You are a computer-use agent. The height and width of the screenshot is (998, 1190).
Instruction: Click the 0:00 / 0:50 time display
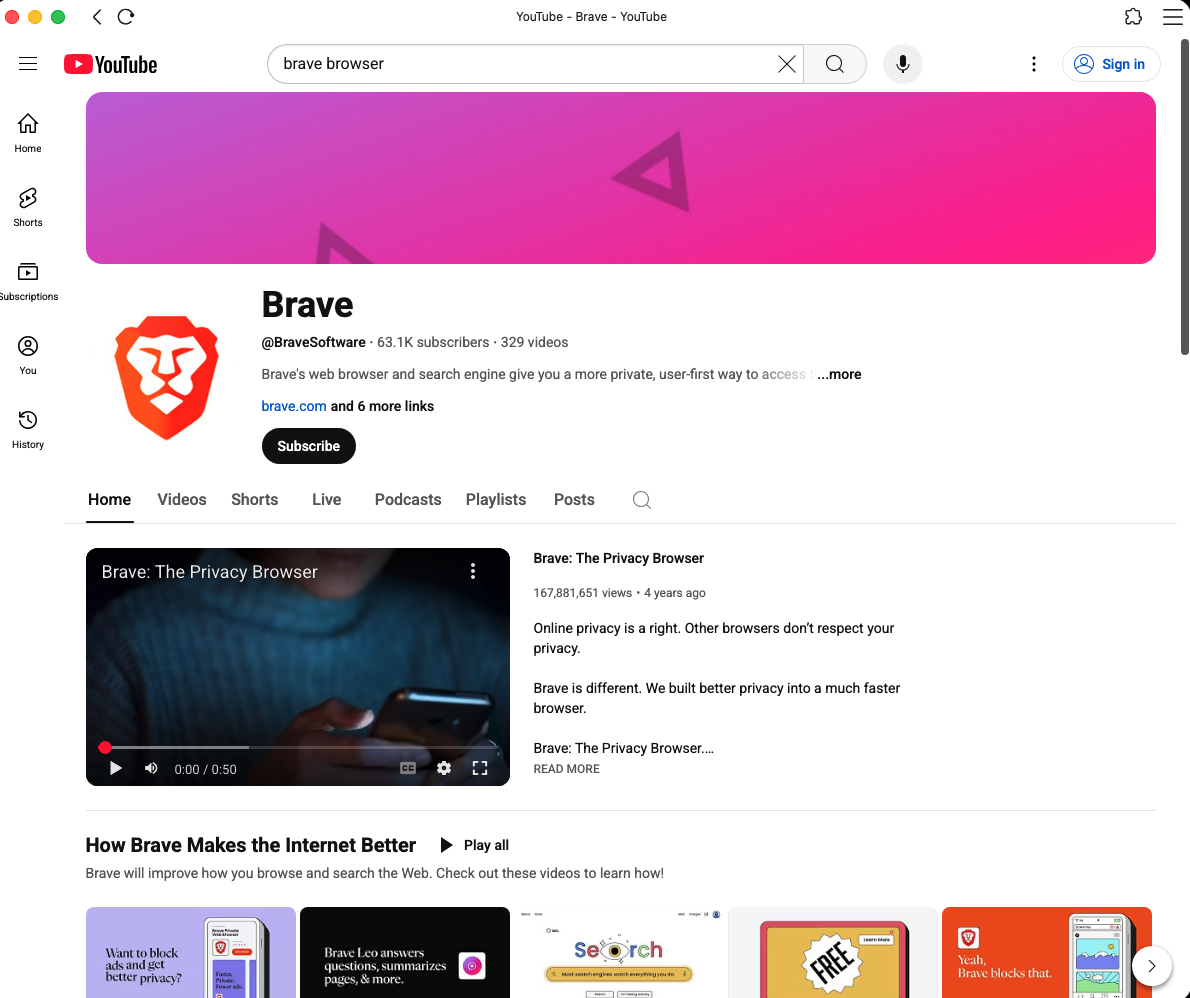(x=206, y=770)
